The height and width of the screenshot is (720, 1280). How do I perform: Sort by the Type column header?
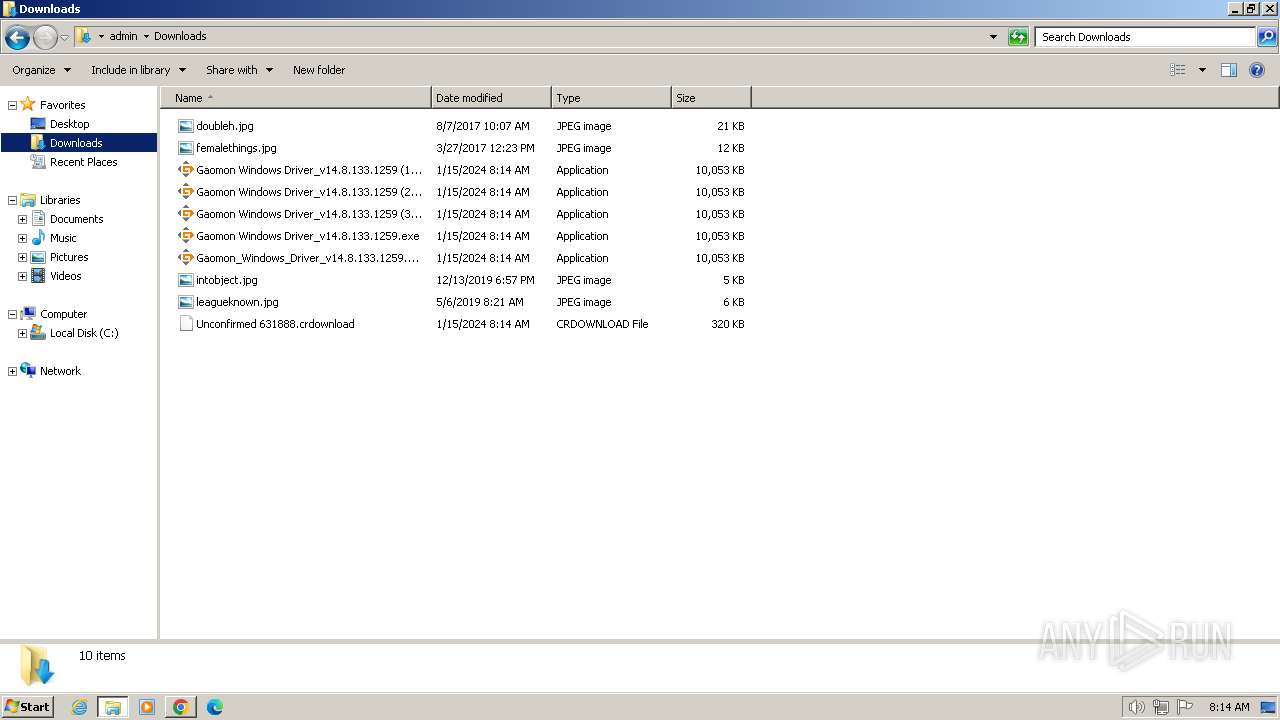(611, 98)
